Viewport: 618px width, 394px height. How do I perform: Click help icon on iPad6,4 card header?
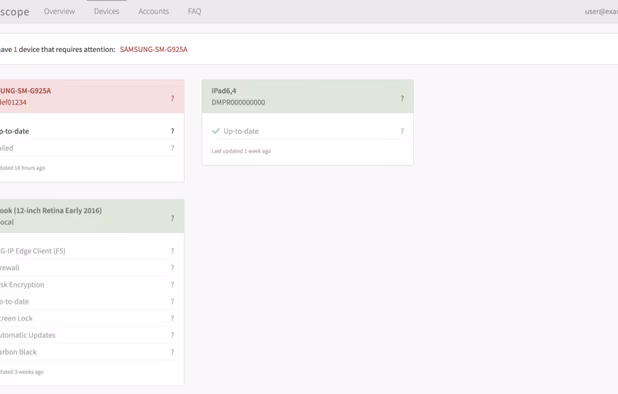click(x=402, y=98)
